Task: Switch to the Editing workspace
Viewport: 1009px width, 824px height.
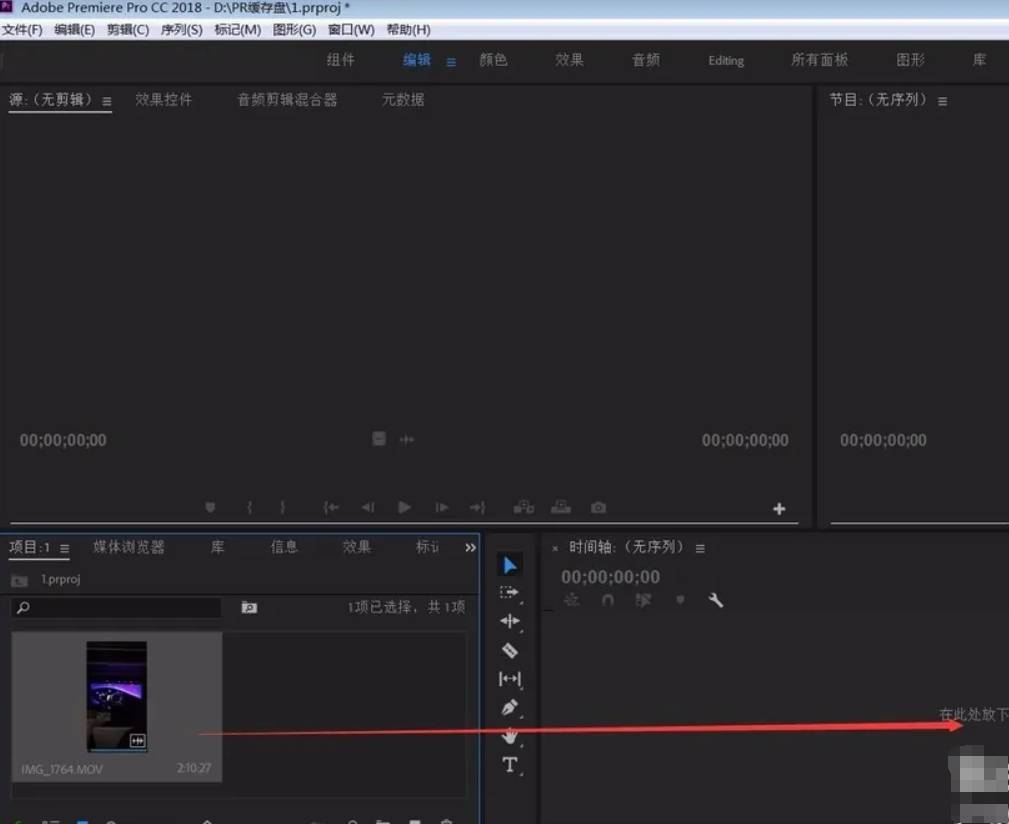Action: click(x=726, y=60)
